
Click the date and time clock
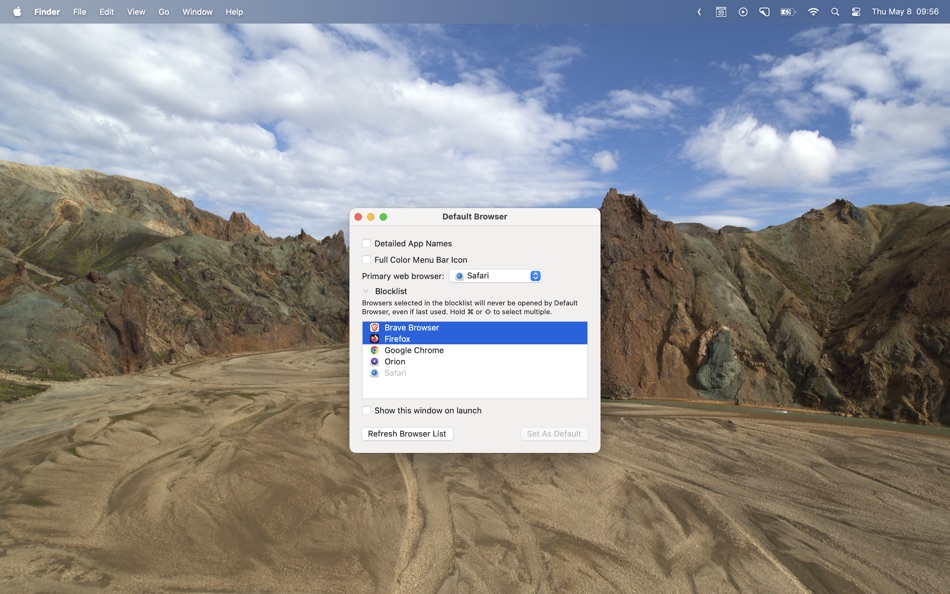click(x=905, y=12)
